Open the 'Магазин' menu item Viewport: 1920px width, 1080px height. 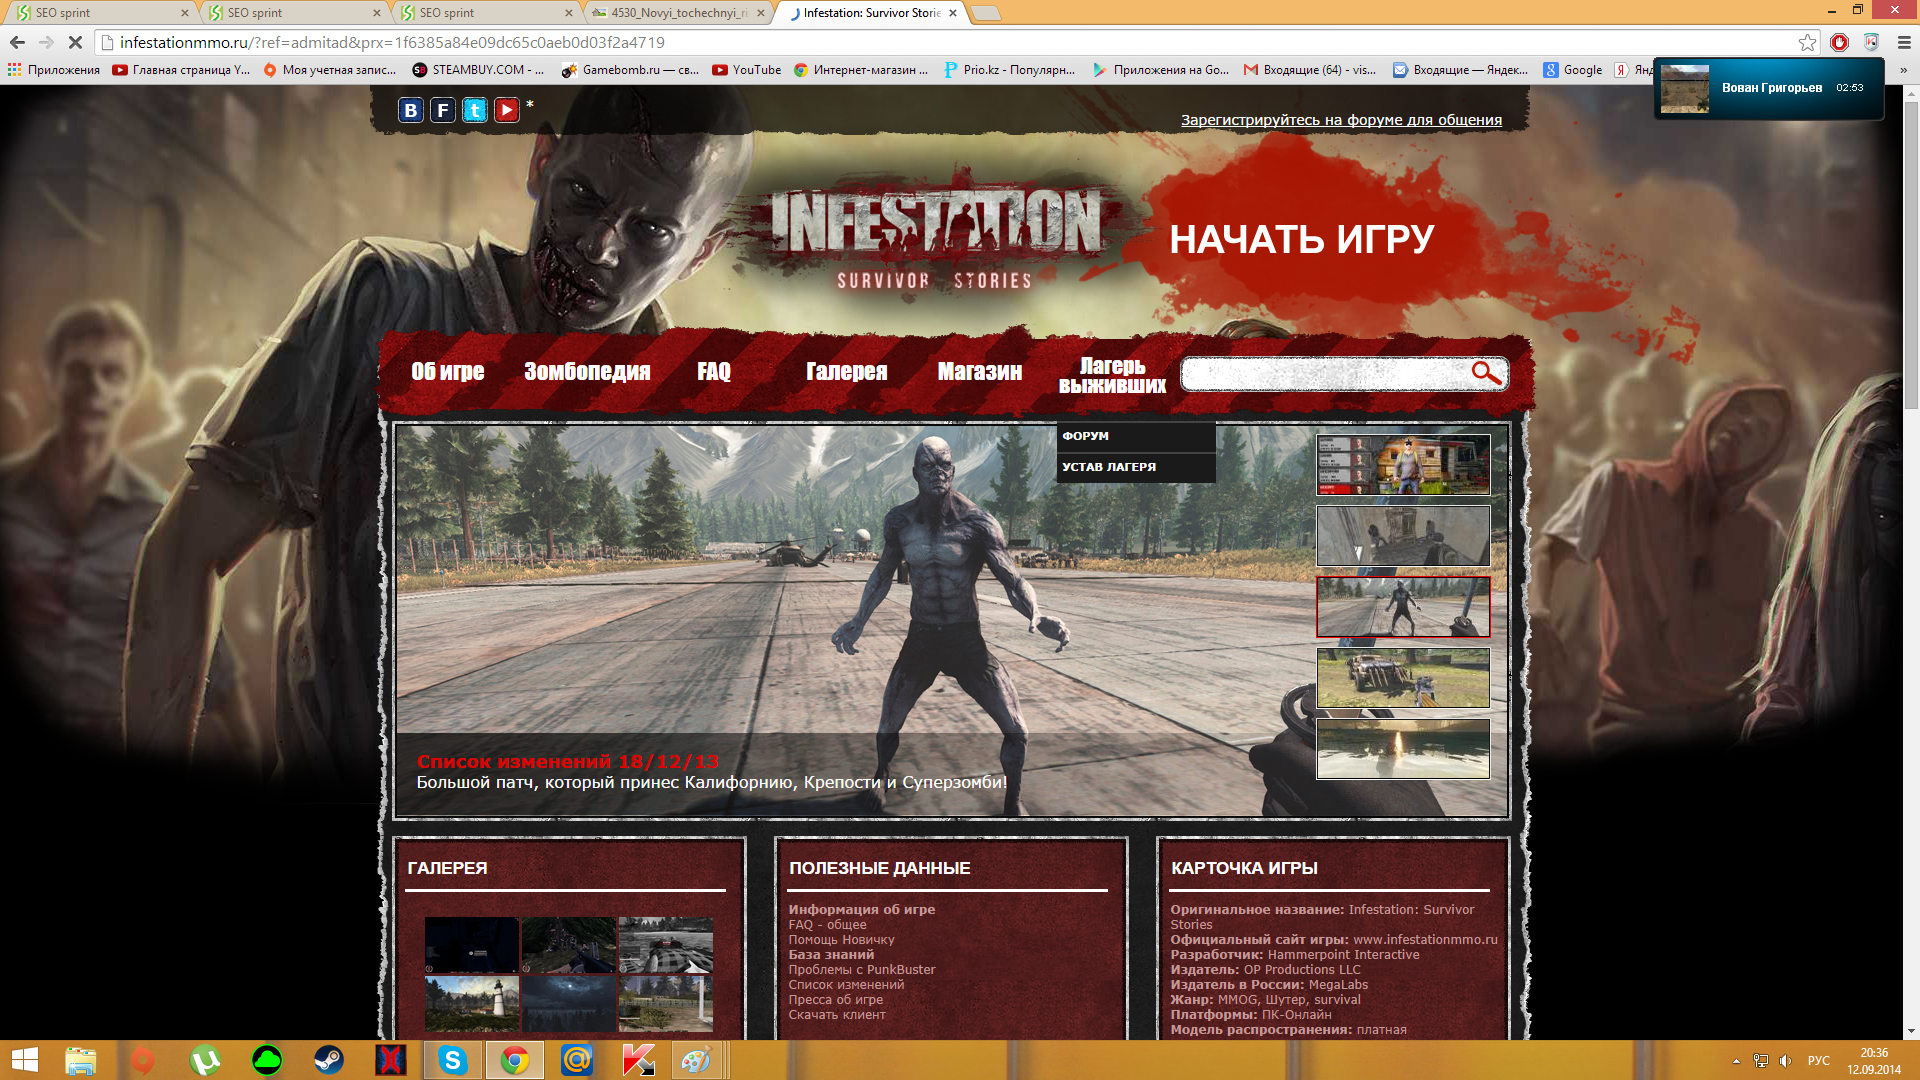980,371
